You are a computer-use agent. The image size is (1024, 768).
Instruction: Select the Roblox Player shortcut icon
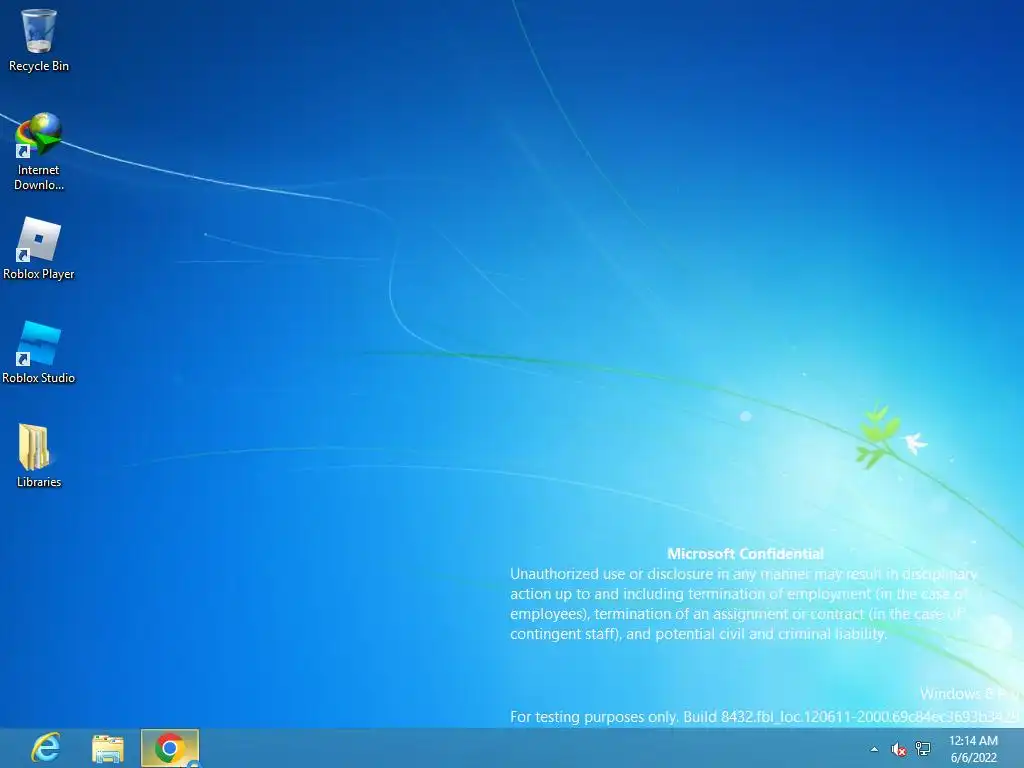39,239
